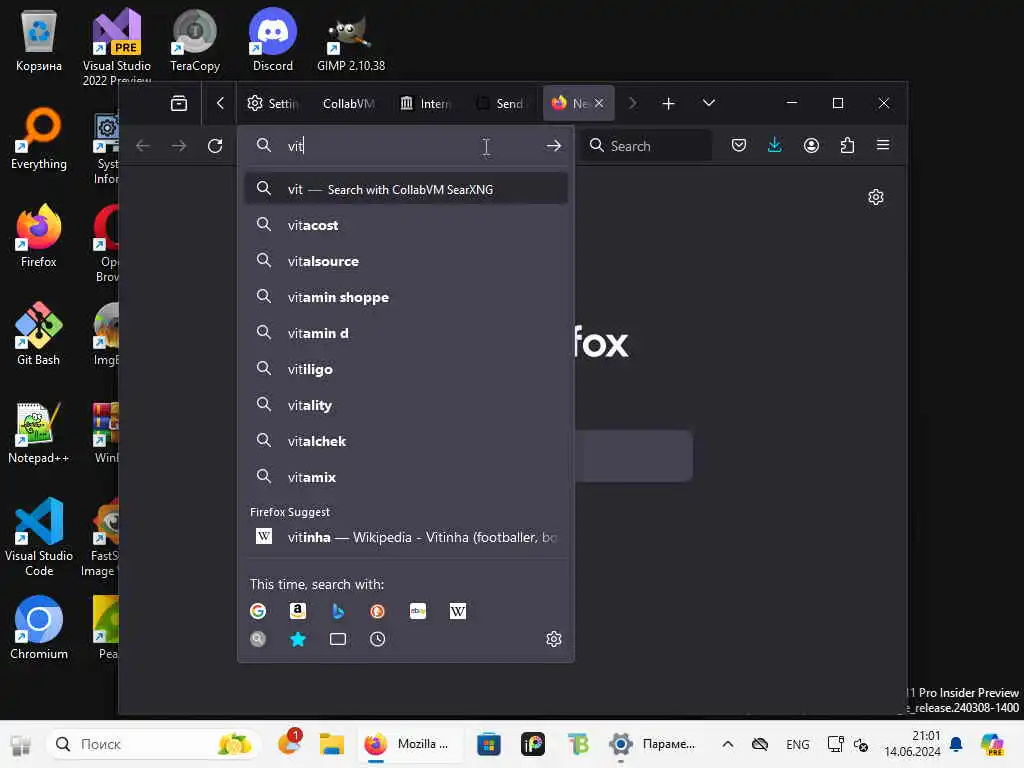Image resolution: width=1024 pixels, height=768 pixels.
Task: Switch to the Settings tab
Action: [272, 103]
